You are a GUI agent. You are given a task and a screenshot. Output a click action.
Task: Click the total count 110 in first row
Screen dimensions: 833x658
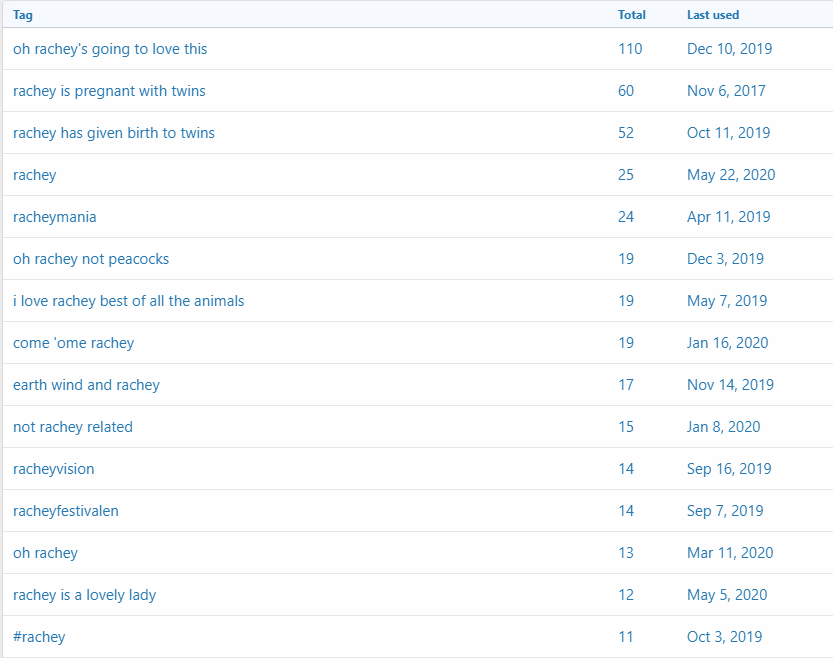tap(630, 49)
